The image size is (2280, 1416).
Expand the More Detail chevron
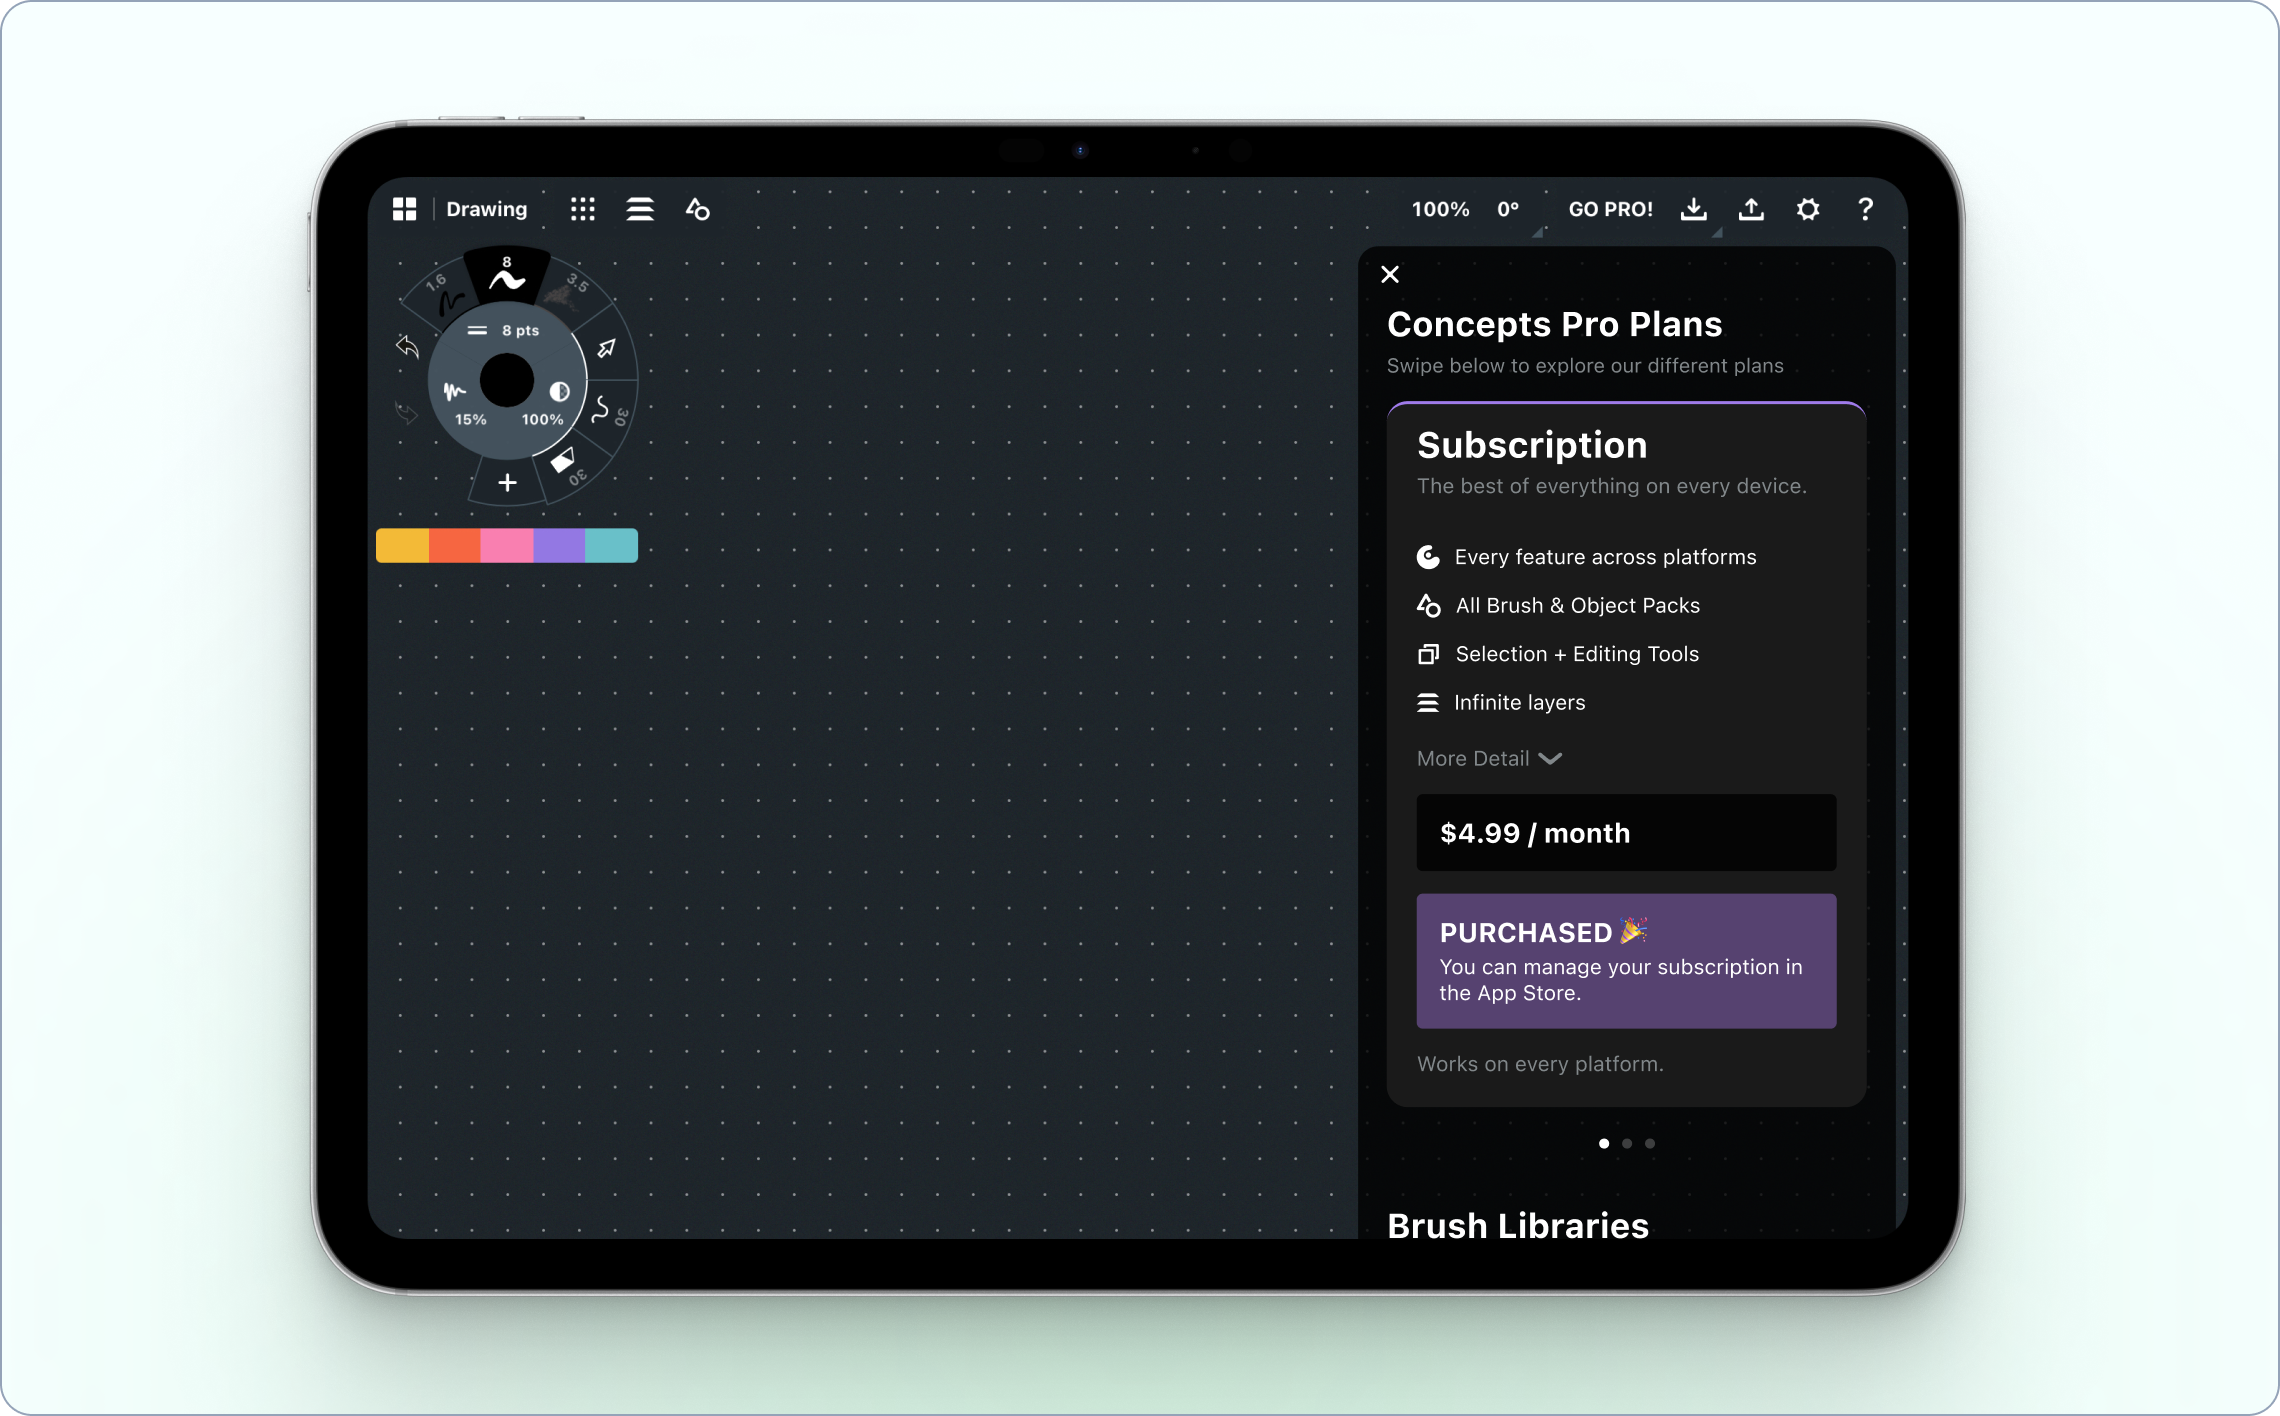(1550, 759)
